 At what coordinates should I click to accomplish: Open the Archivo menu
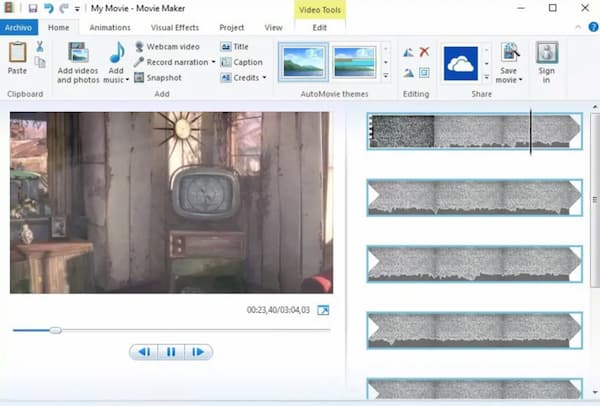click(18, 28)
